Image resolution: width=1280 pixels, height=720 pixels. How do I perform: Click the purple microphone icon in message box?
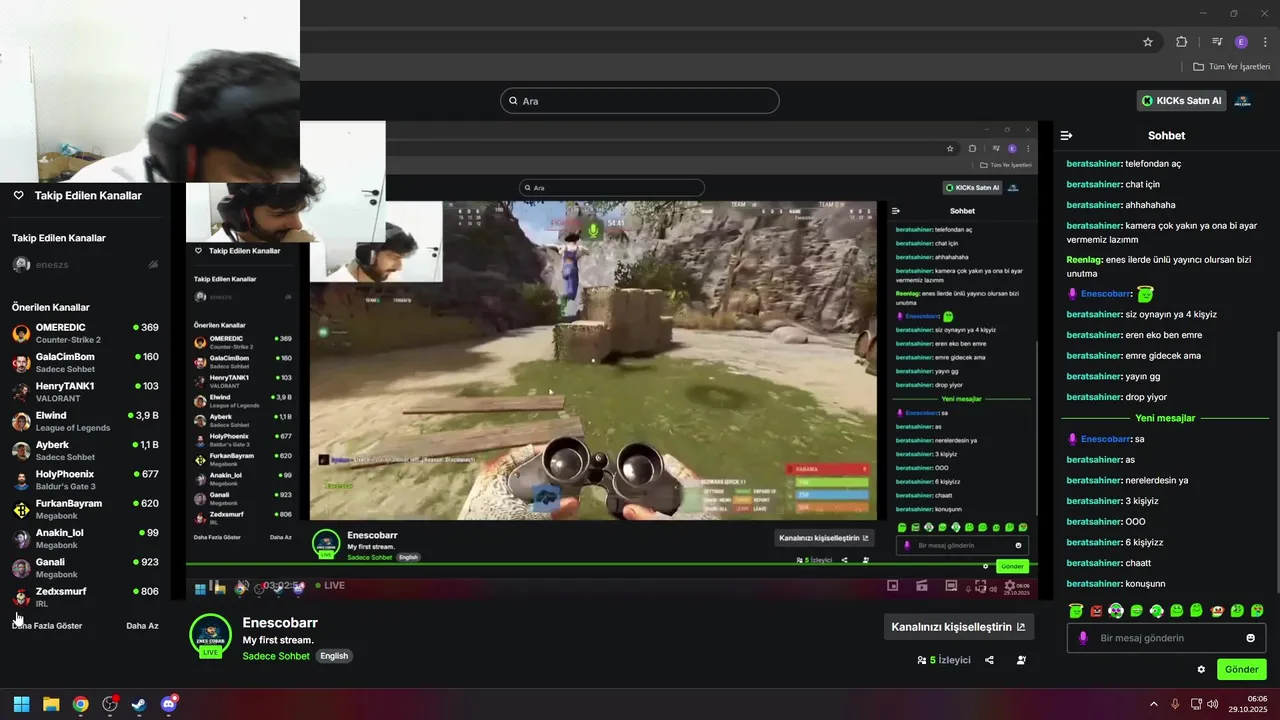[1083, 638]
